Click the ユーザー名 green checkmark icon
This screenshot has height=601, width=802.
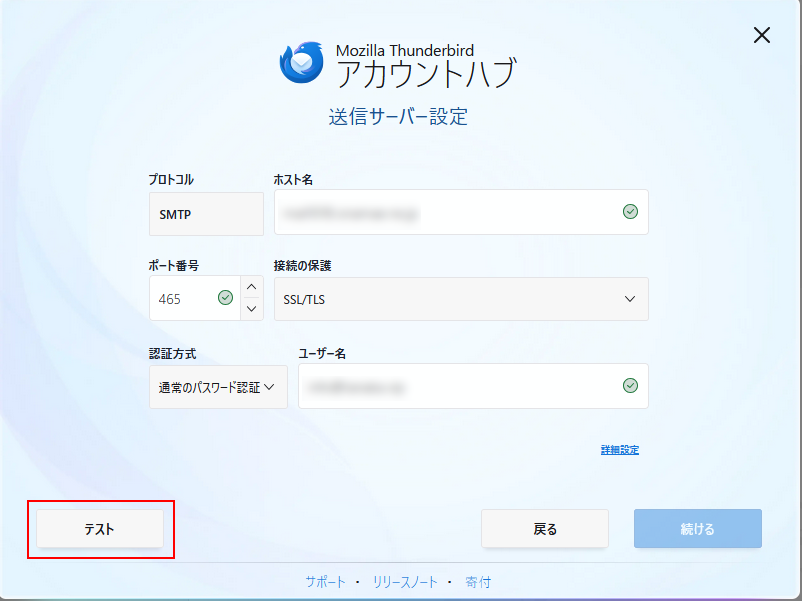(630, 386)
